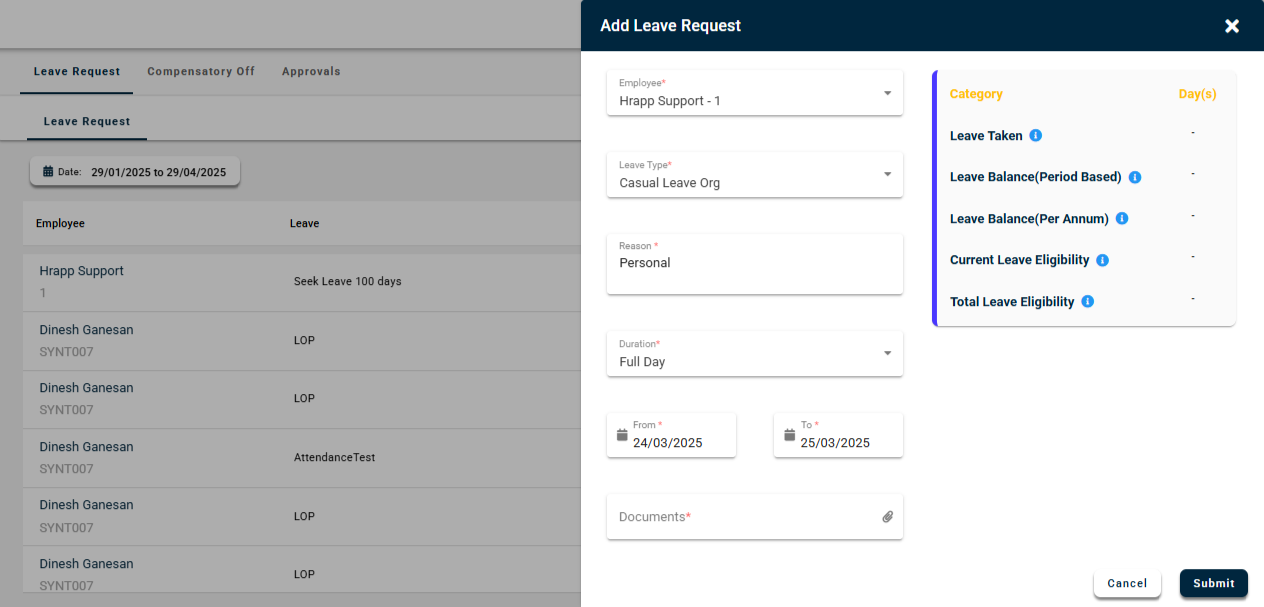Click info icon next to Leave Balance(Period Based)
Viewport: 1264px width, 607px height.
coord(1135,177)
